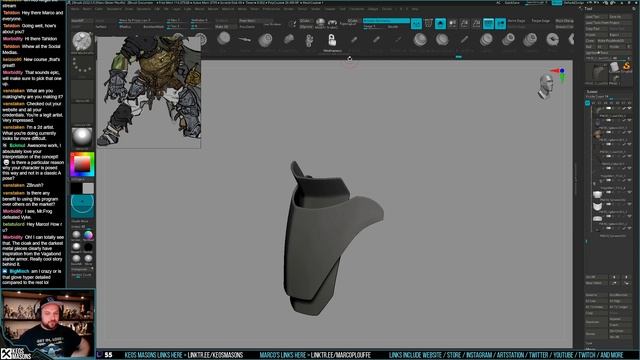This screenshot has width=640, height=360.
Task: Click the teal button right of floor grid
Action: tap(440, 24)
